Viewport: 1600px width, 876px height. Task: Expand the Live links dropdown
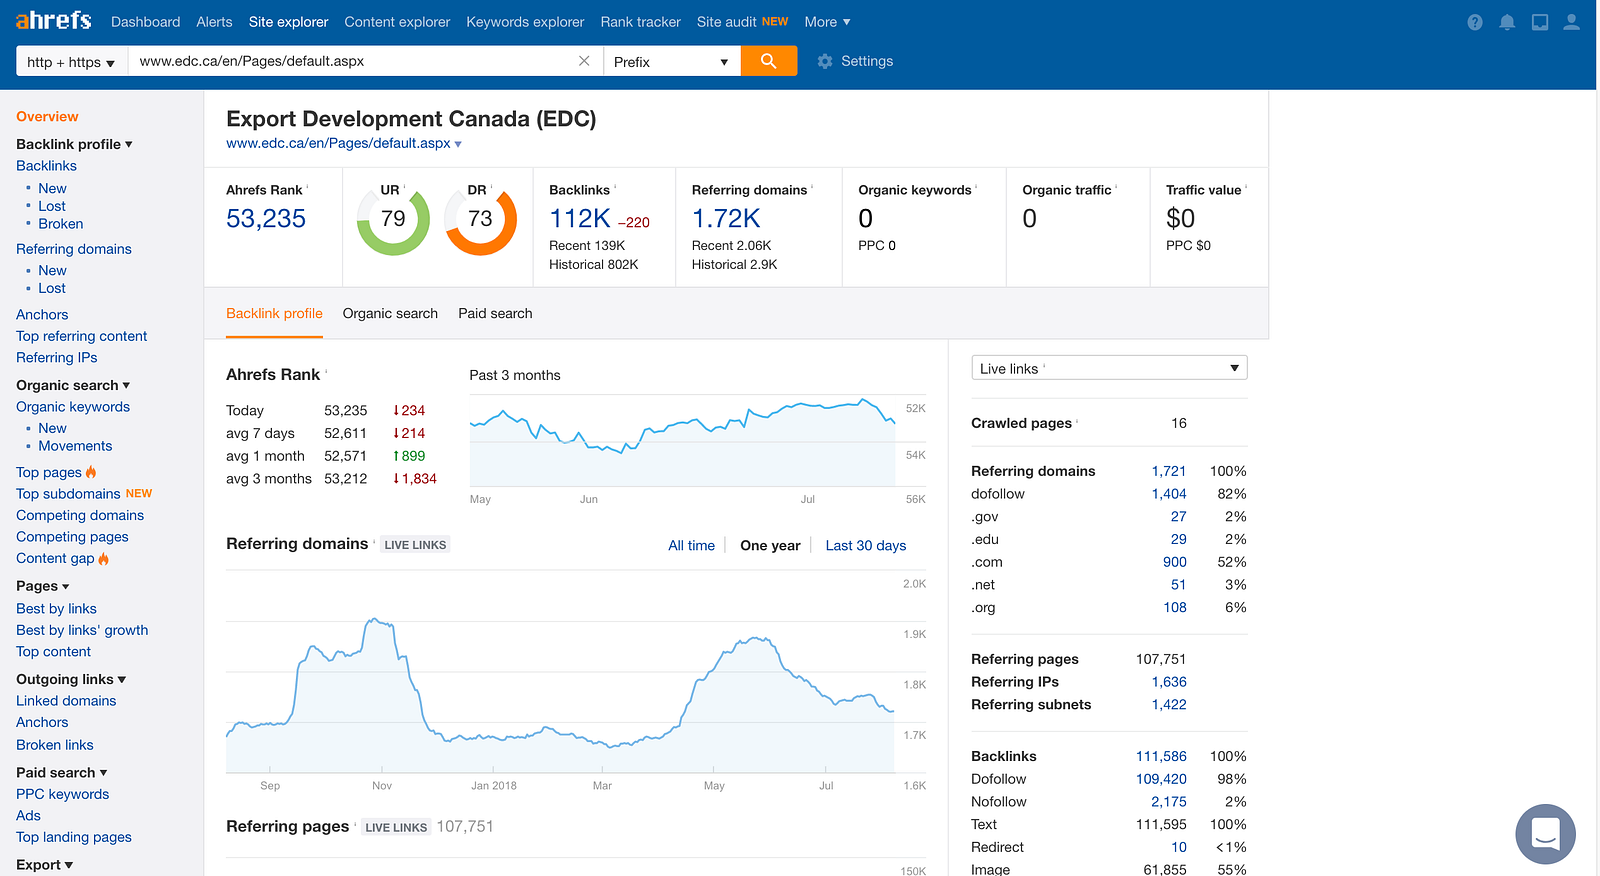point(1109,368)
